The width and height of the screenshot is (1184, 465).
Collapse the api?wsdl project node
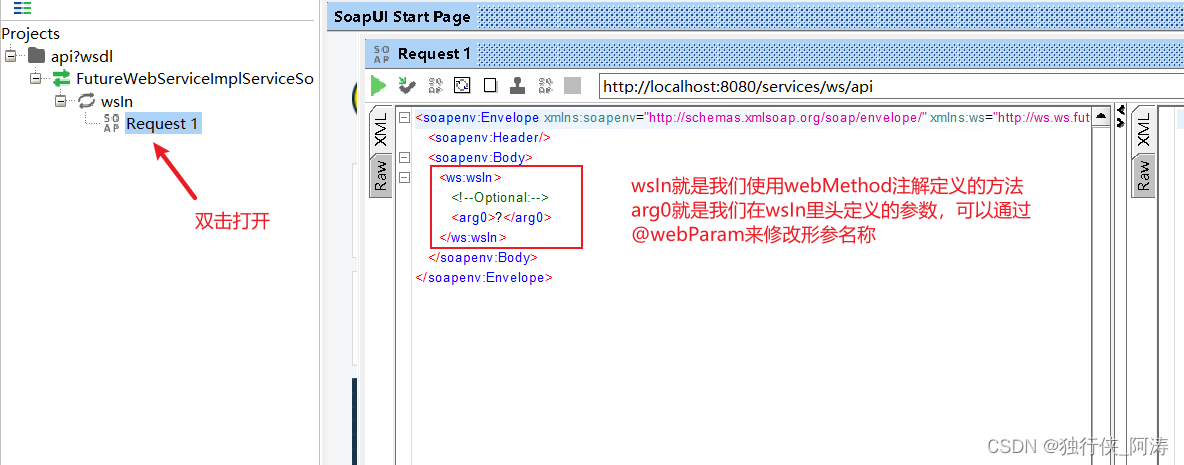coord(11,56)
